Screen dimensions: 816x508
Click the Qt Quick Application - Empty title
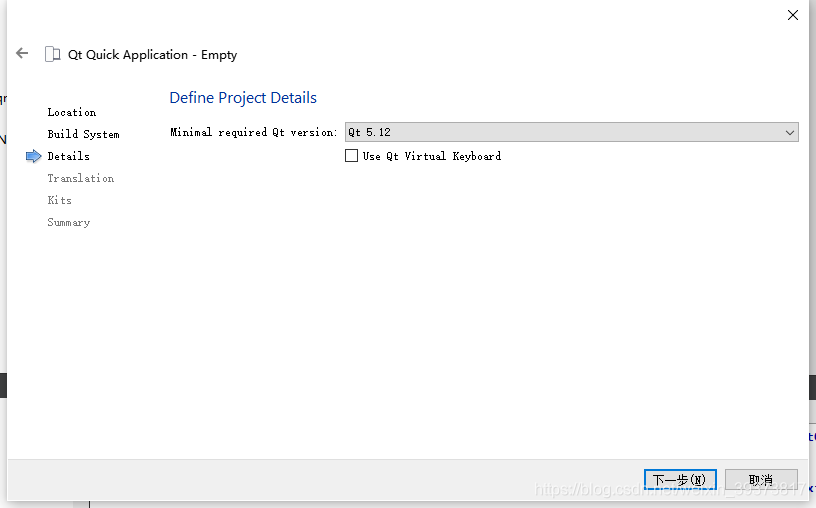152,55
